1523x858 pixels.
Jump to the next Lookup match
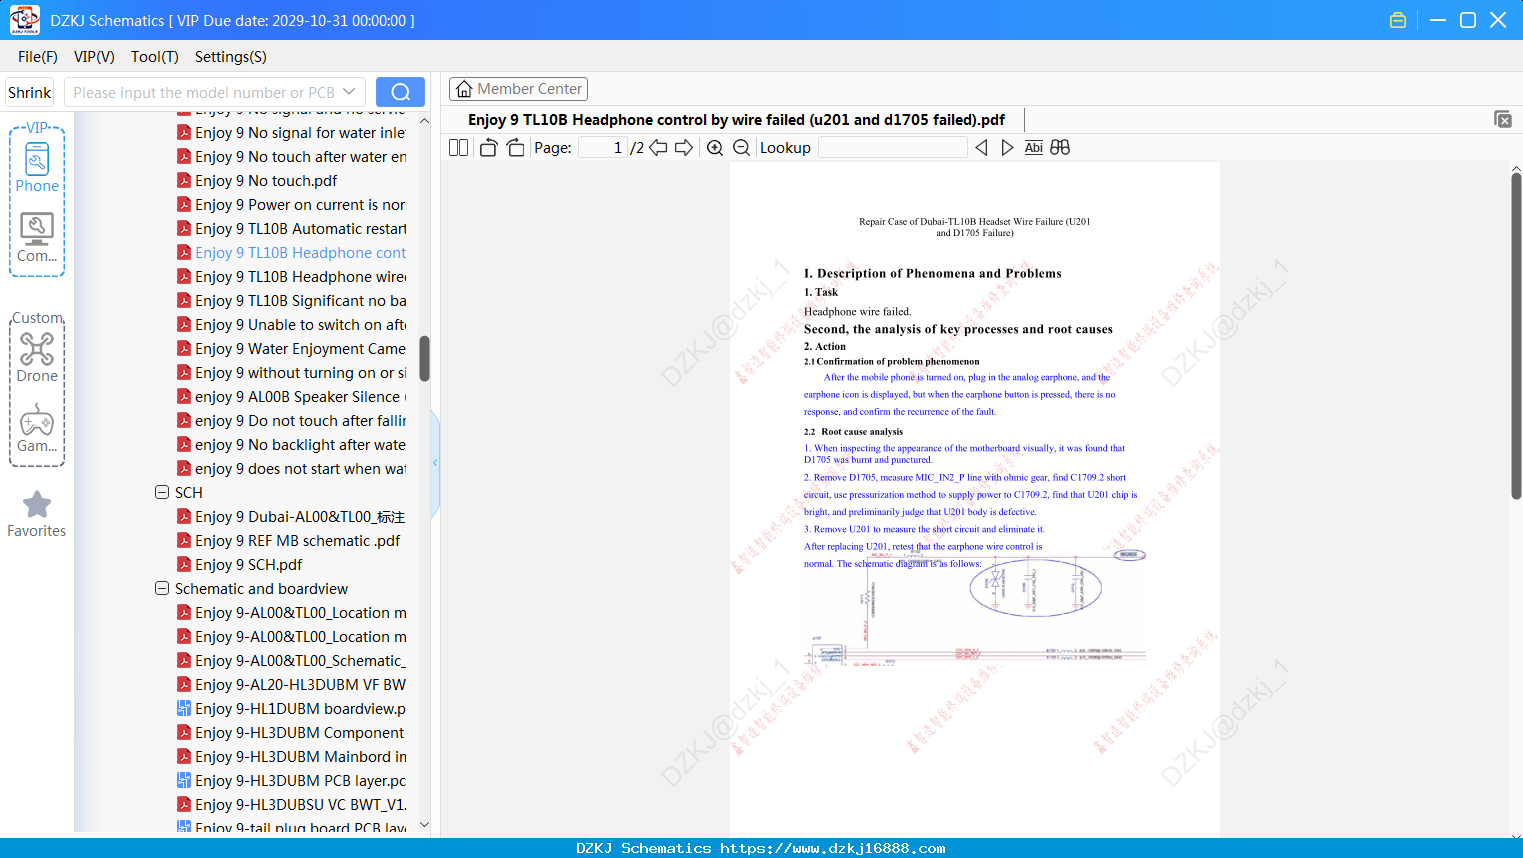[1007, 148]
